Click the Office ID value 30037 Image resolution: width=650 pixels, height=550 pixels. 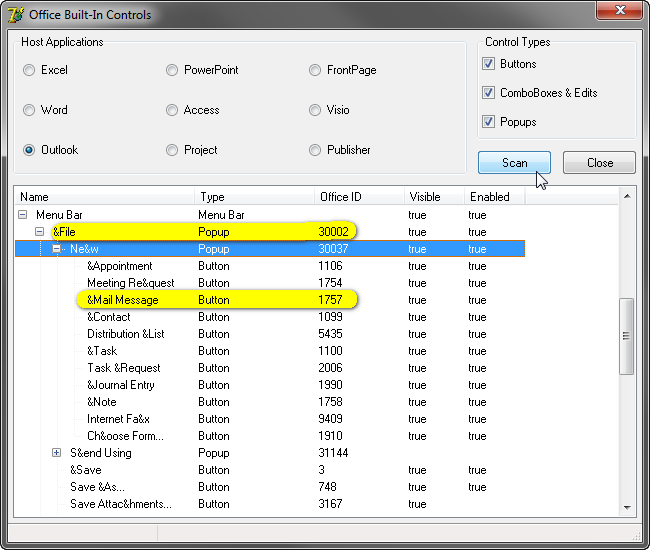click(333, 249)
